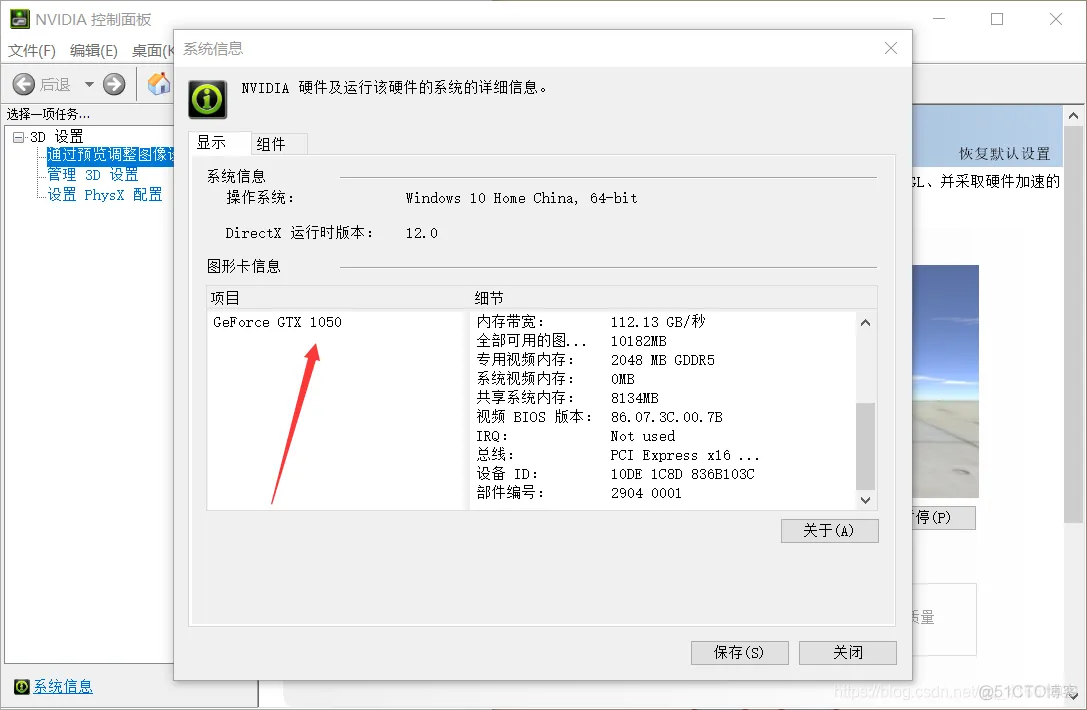This screenshot has width=1087, height=710.
Task: Open the 桌面 menu
Action: click(153, 51)
